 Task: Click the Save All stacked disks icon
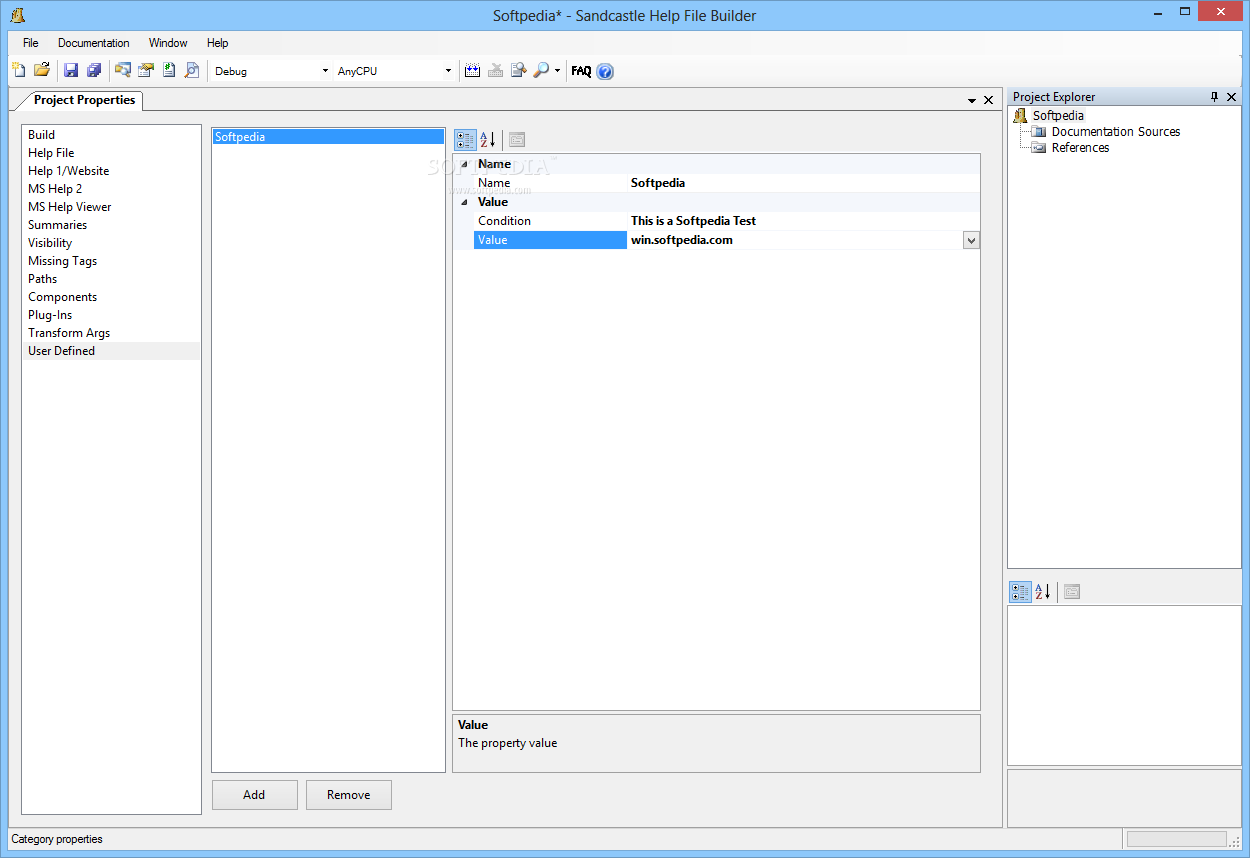94,70
